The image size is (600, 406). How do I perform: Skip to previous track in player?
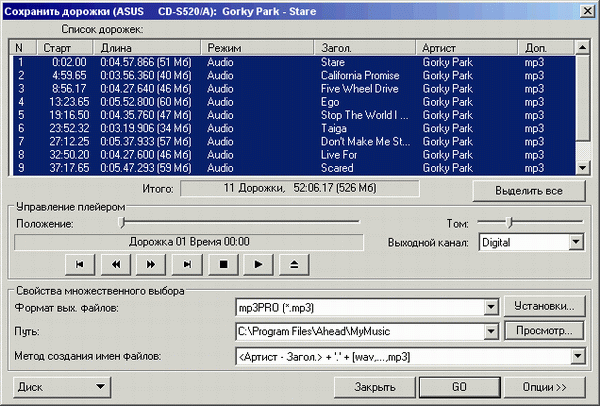coord(80,264)
